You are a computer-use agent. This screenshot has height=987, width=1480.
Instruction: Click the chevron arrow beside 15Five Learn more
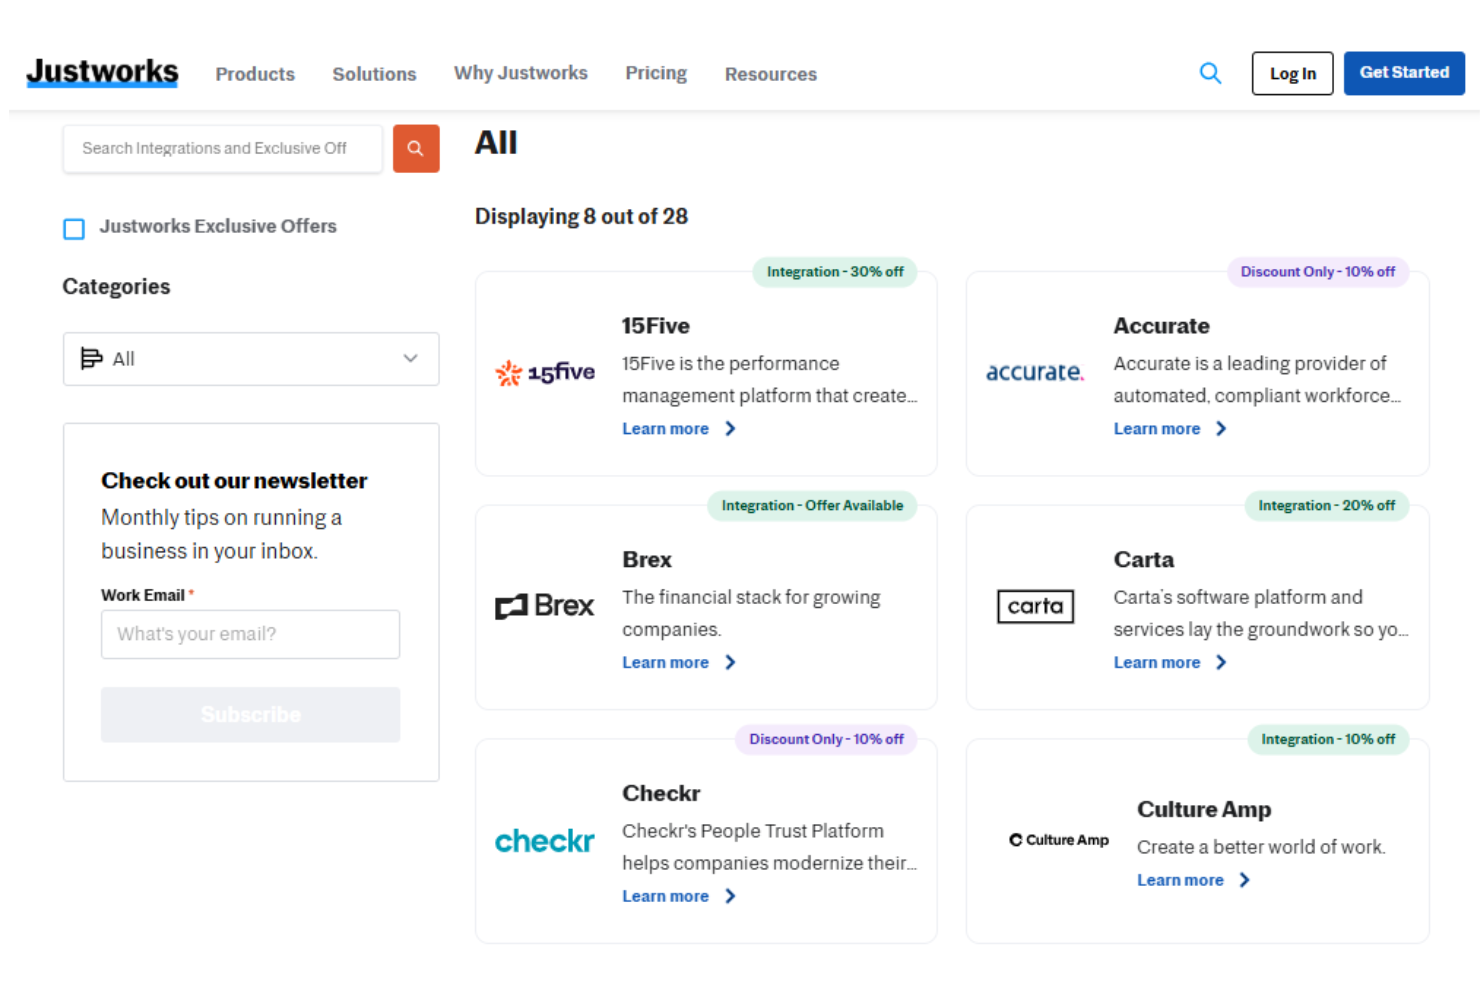[x=730, y=429]
